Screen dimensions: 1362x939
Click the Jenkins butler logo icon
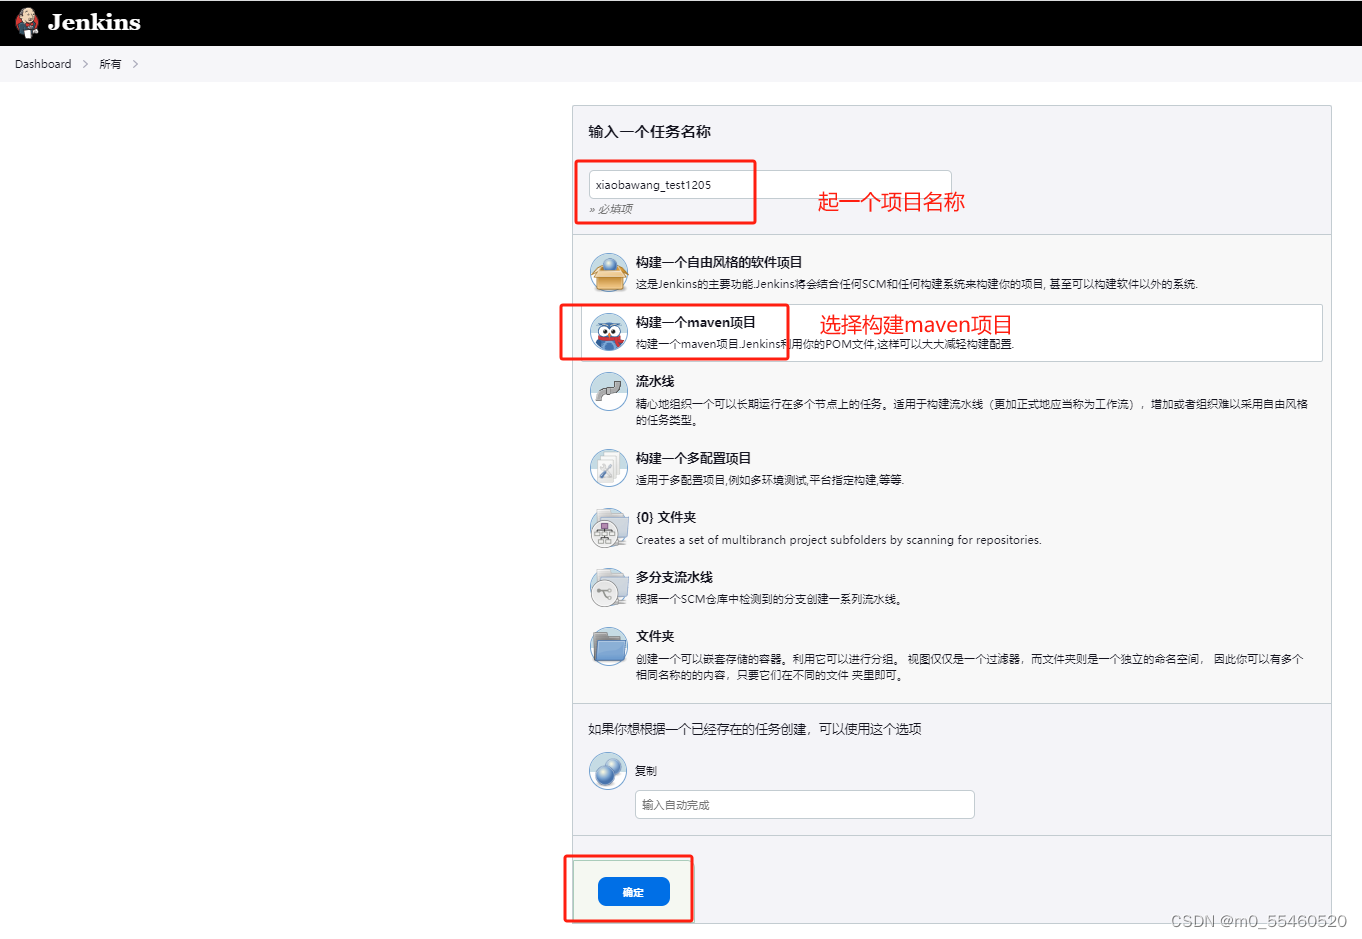27,22
